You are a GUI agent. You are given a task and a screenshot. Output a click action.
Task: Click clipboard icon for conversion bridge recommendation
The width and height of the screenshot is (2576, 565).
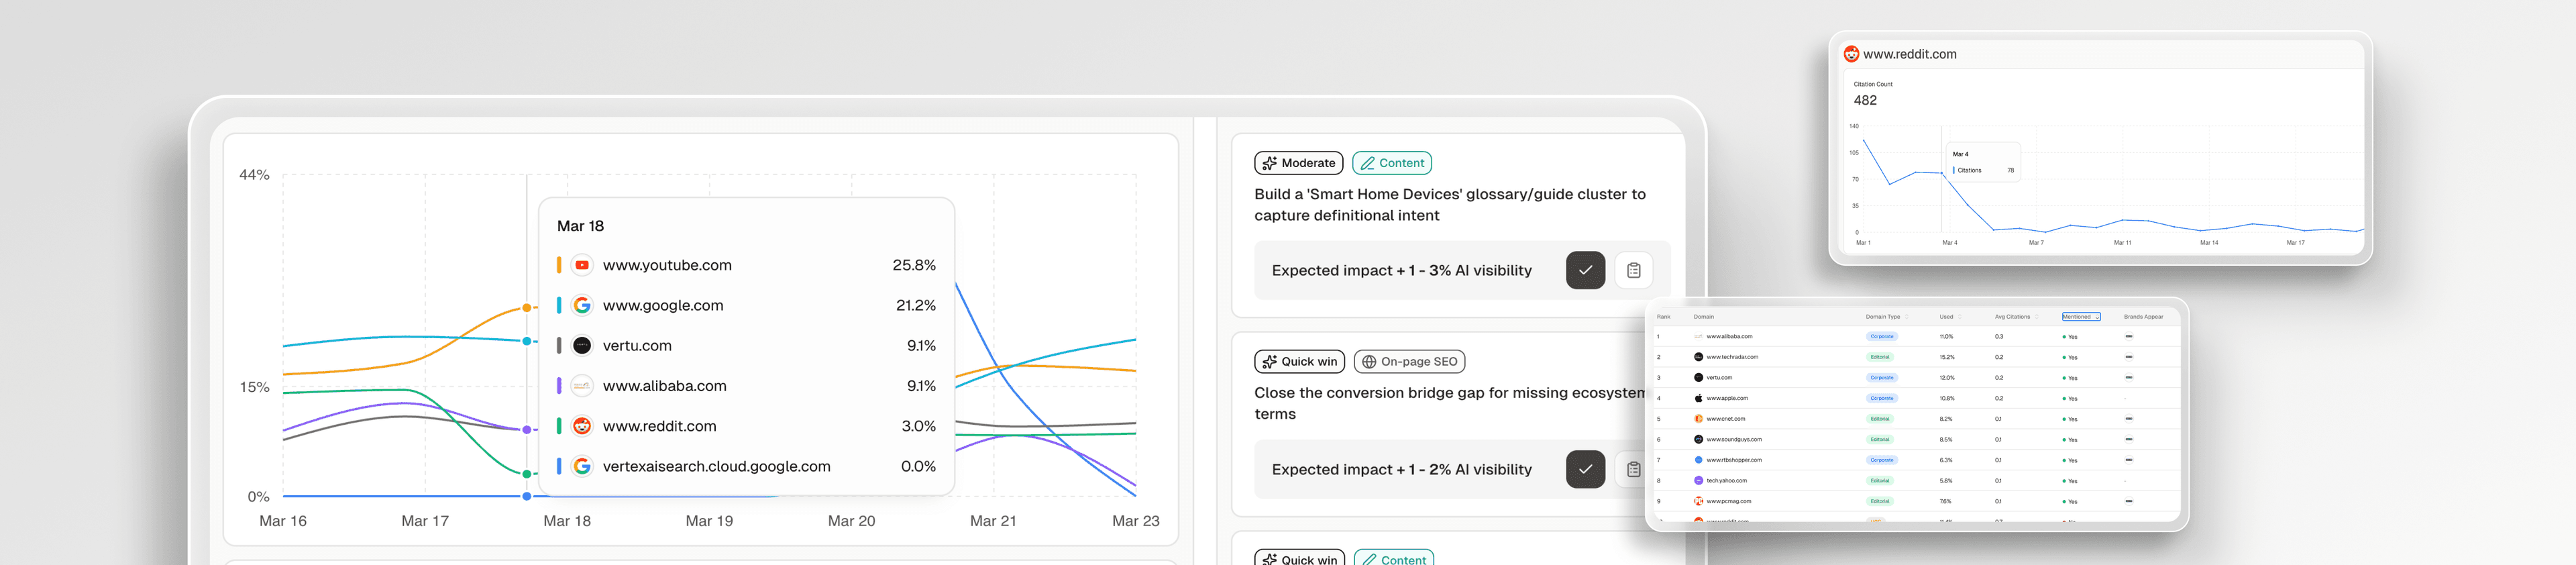[1633, 469]
